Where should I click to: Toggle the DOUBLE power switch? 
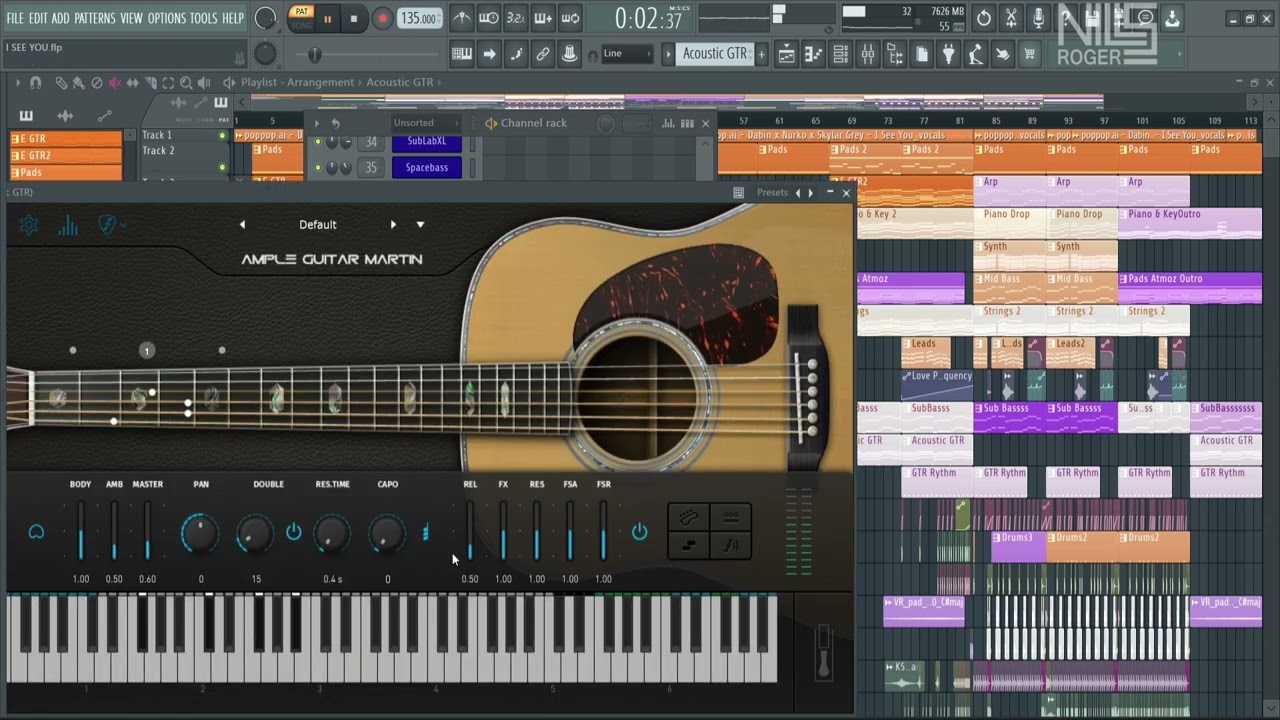point(294,532)
